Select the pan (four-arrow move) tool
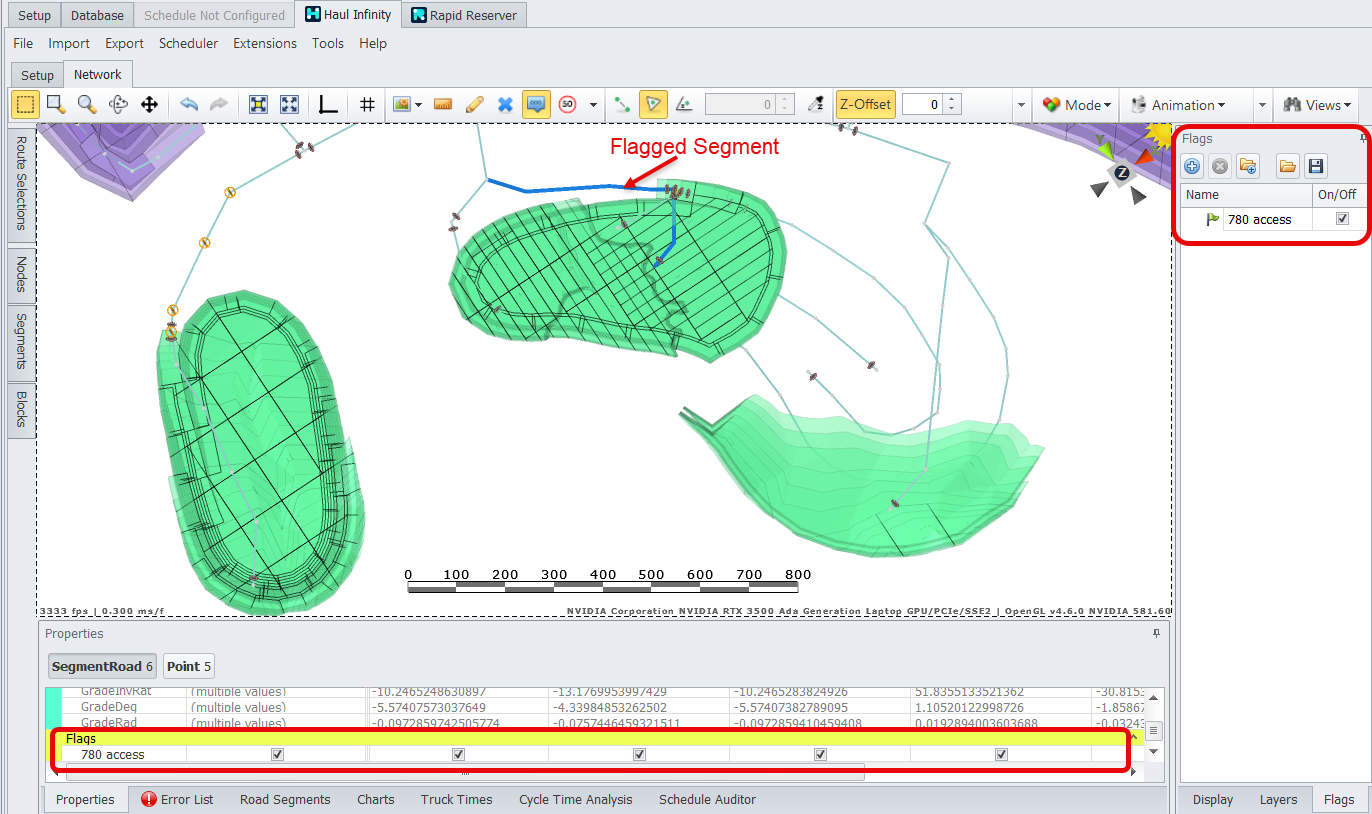 (x=149, y=104)
